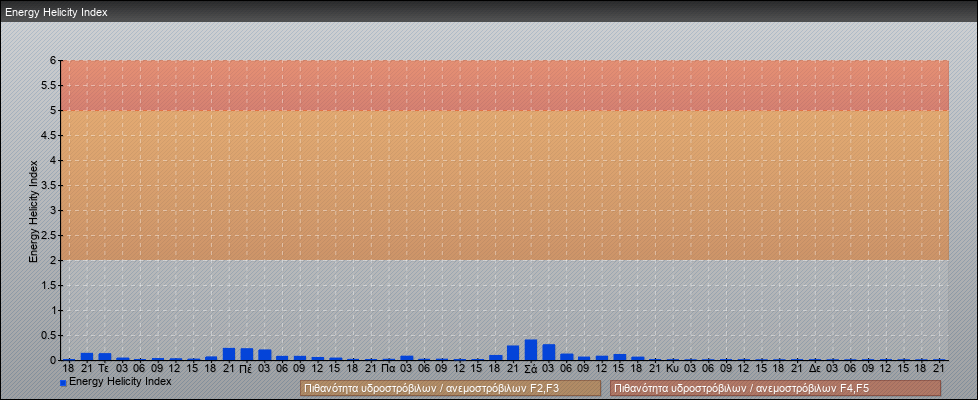Click the Energy Helicity Index panel title

[57, 12]
